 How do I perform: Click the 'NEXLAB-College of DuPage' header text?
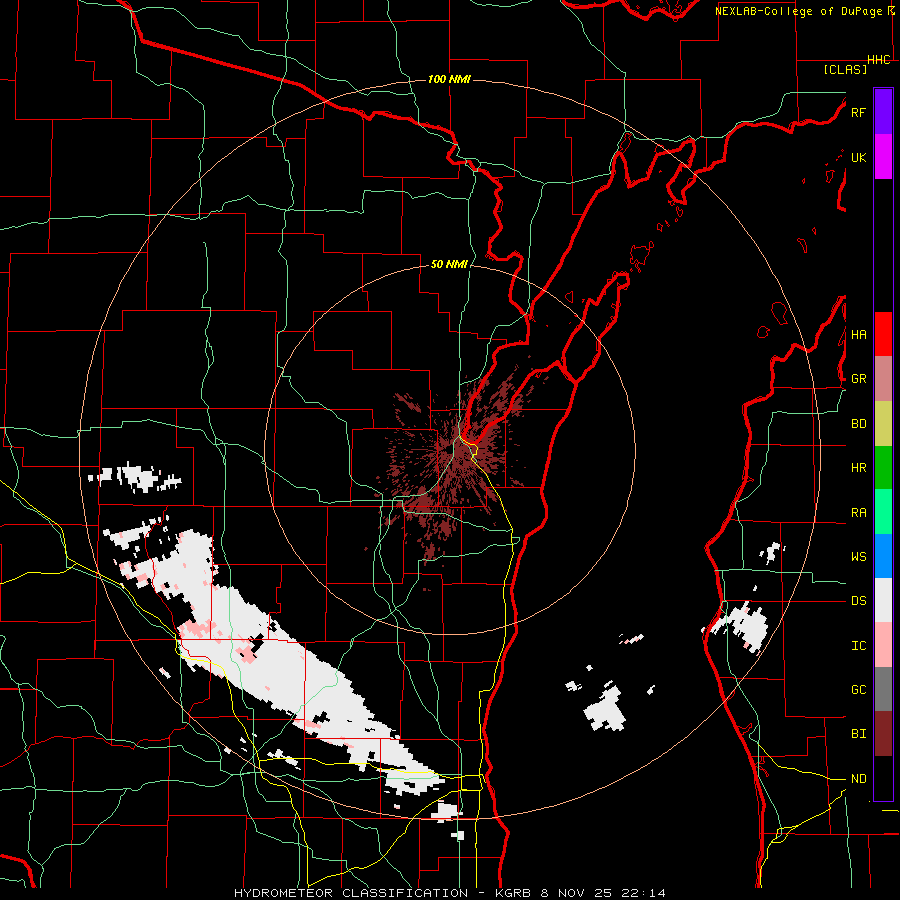(798, 11)
